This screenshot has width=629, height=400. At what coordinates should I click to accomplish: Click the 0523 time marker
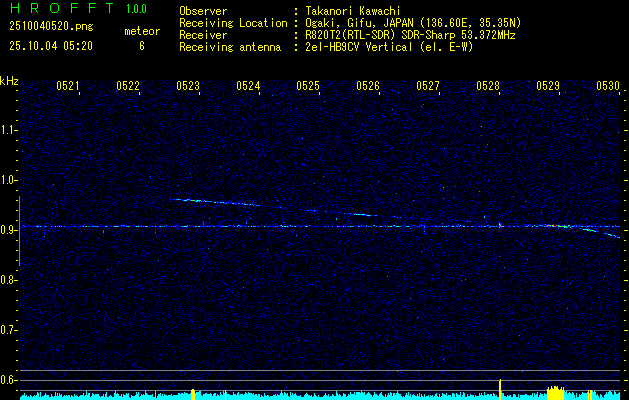point(188,86)
